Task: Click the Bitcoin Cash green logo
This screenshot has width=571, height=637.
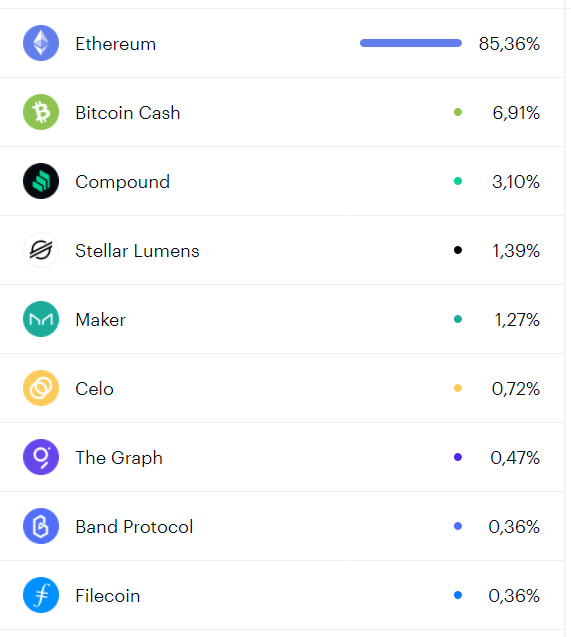Action: pyautogui.click(x=41, y=112)
